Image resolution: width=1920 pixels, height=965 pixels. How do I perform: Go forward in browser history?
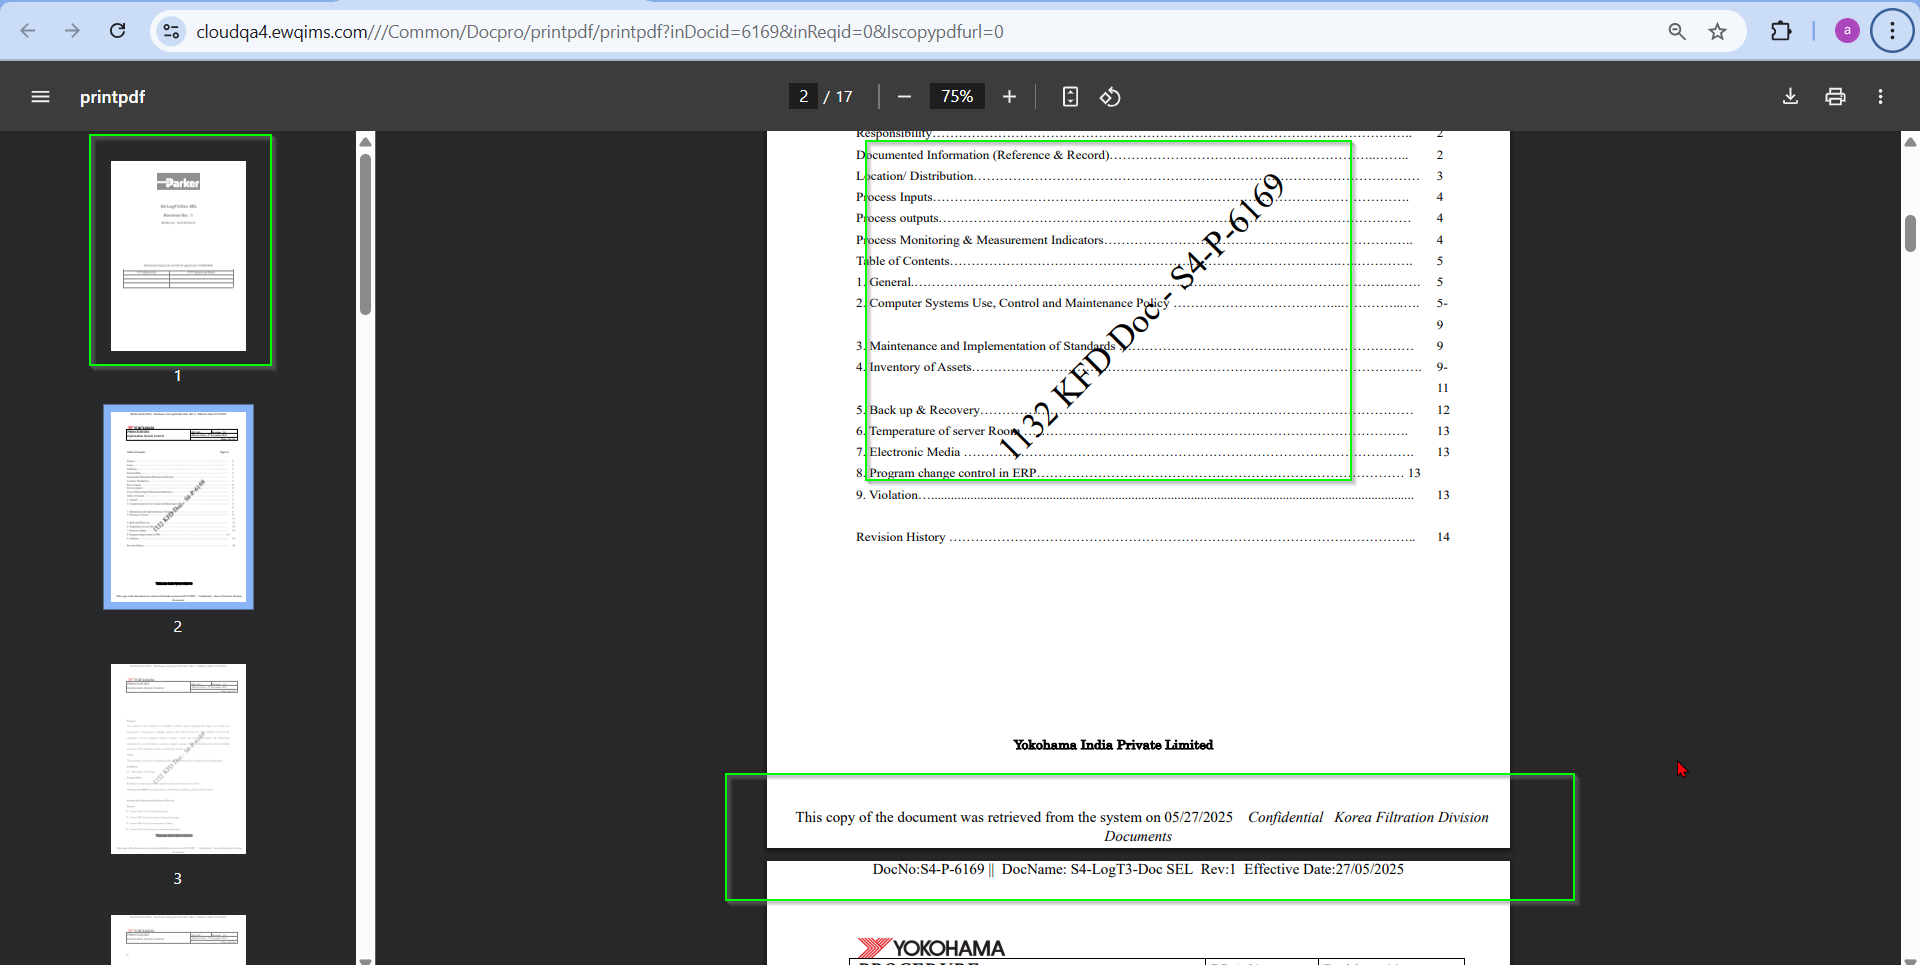[x=72, y=31]
